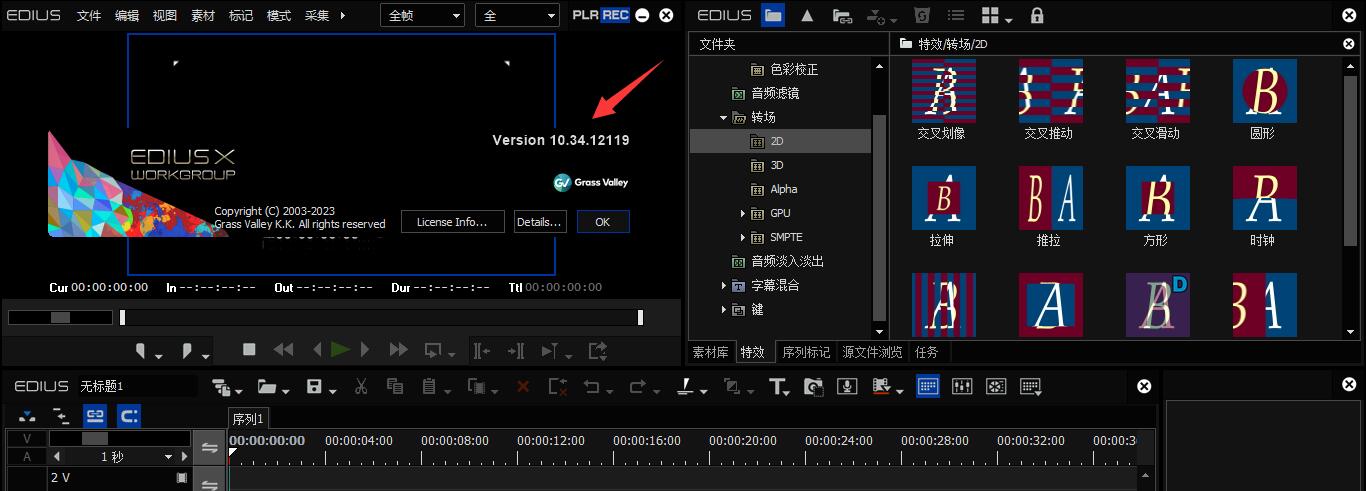Viewport: 1366px width, 491px height.
Task: Toggle the ripple mode icon
Action: point(61,416)
